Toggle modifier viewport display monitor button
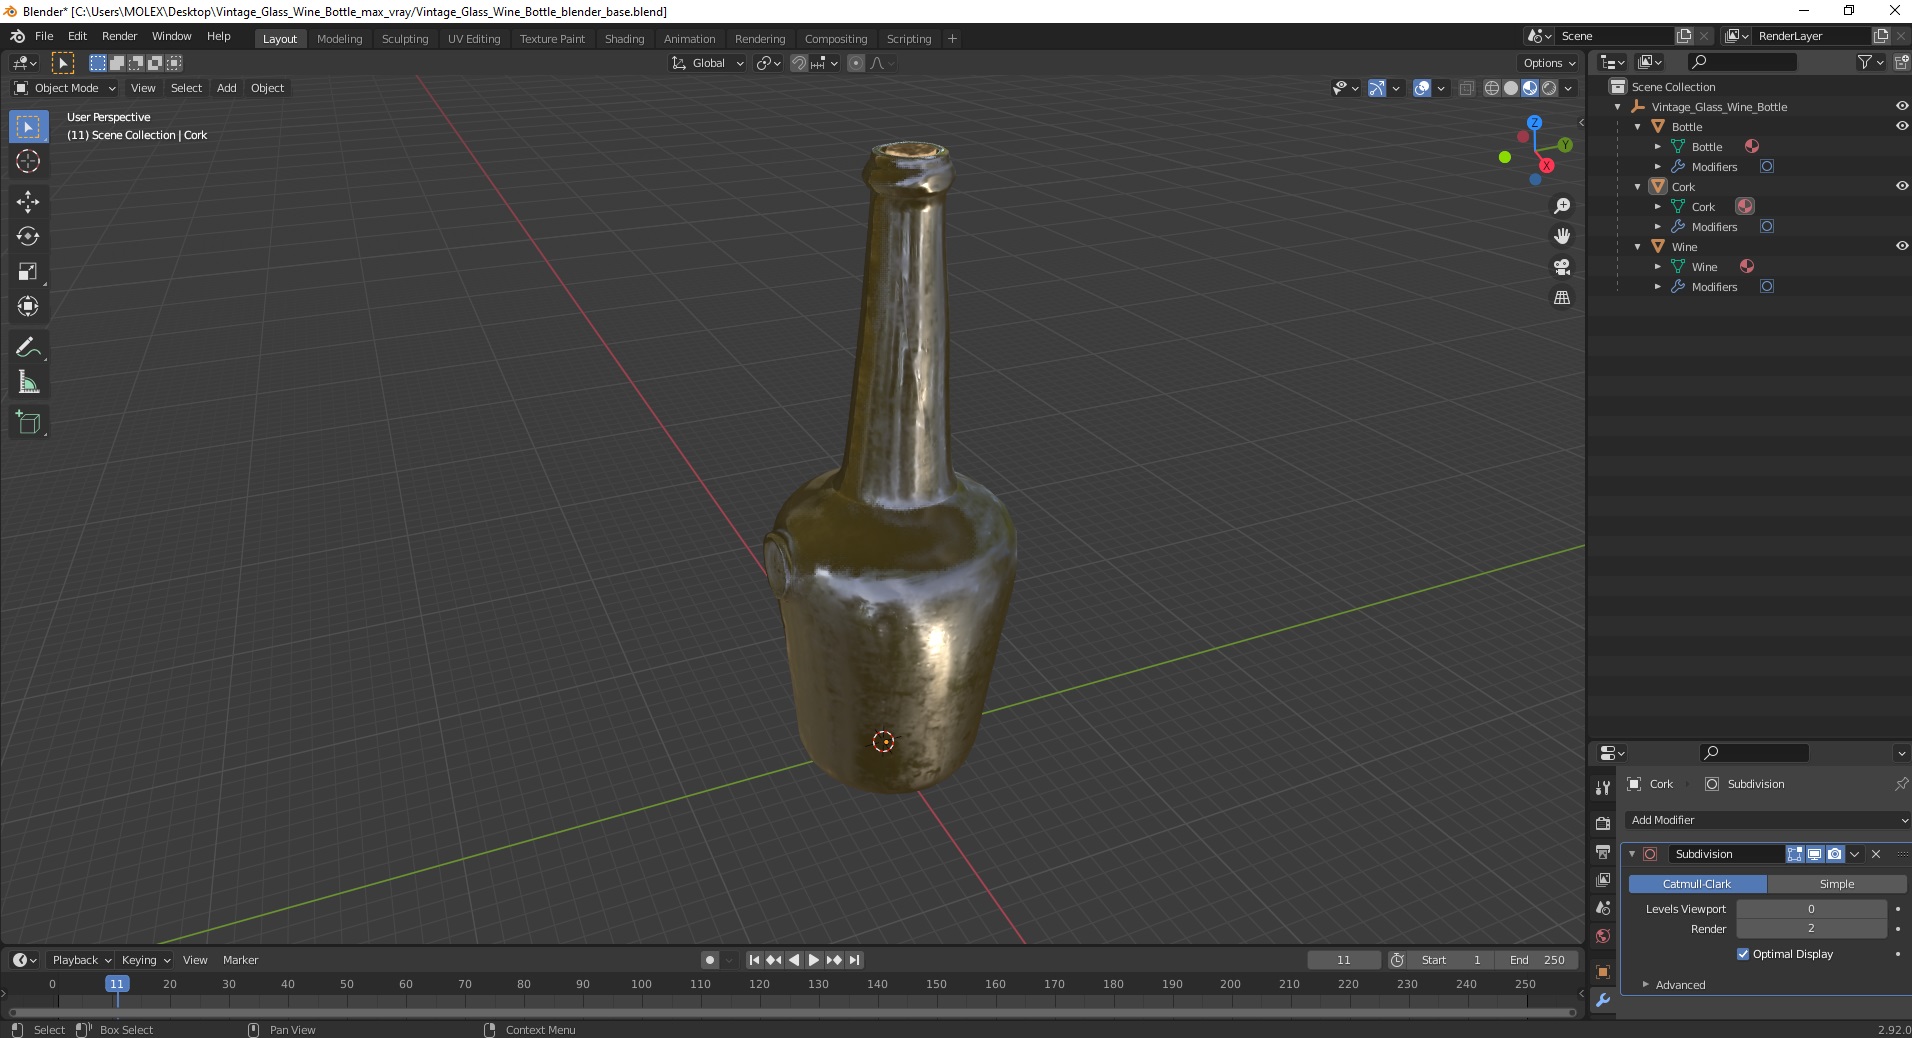Screen dimensions: 1912x1038 point(1814,854)
